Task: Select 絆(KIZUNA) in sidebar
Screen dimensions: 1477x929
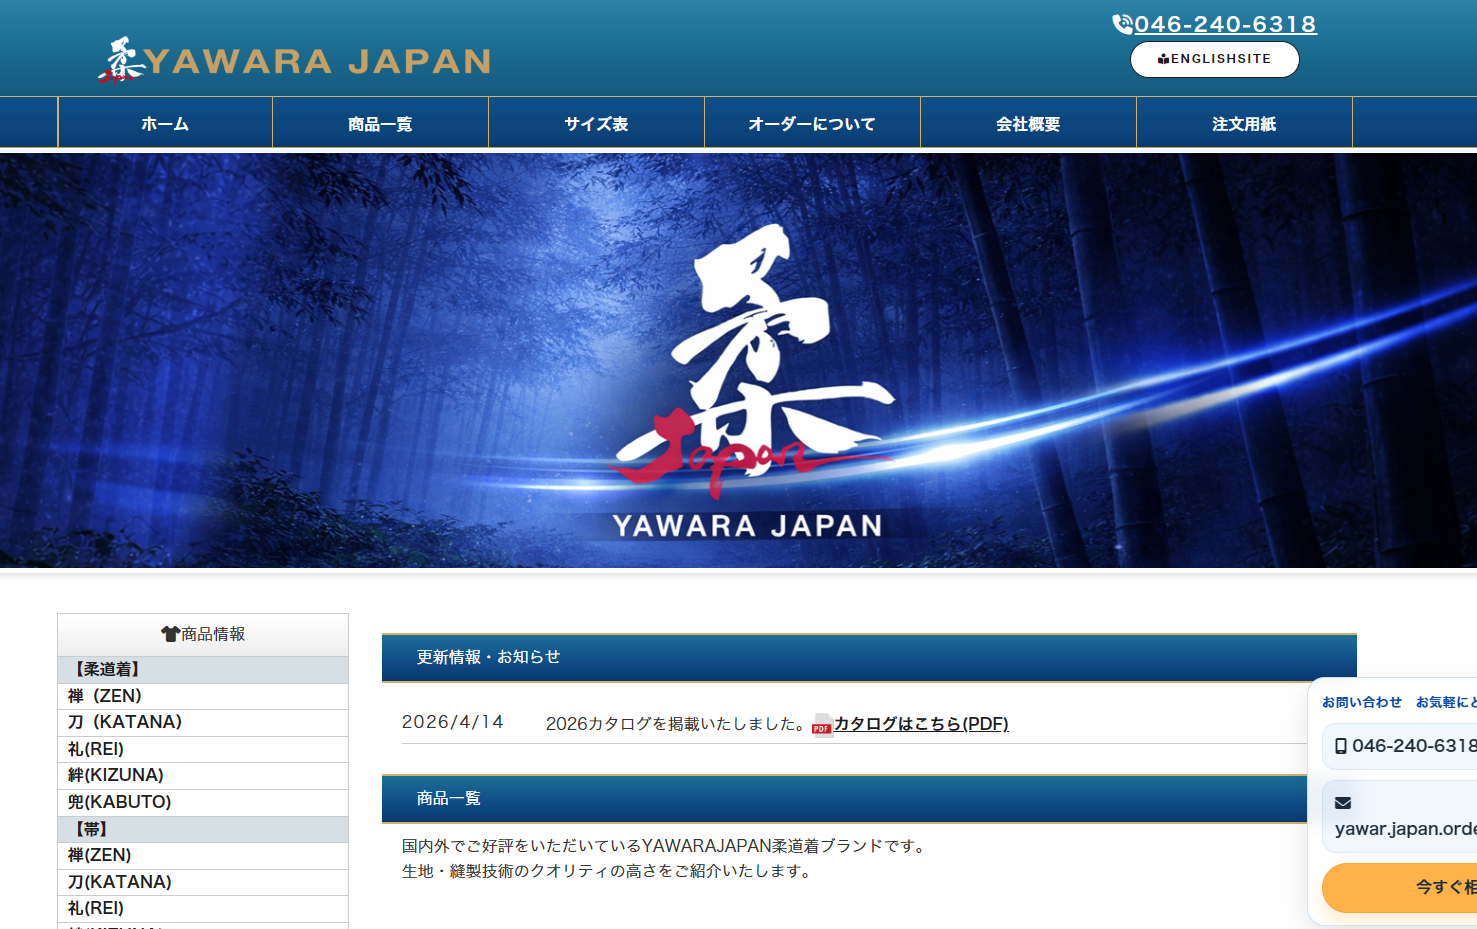Action: coord(203,775)
